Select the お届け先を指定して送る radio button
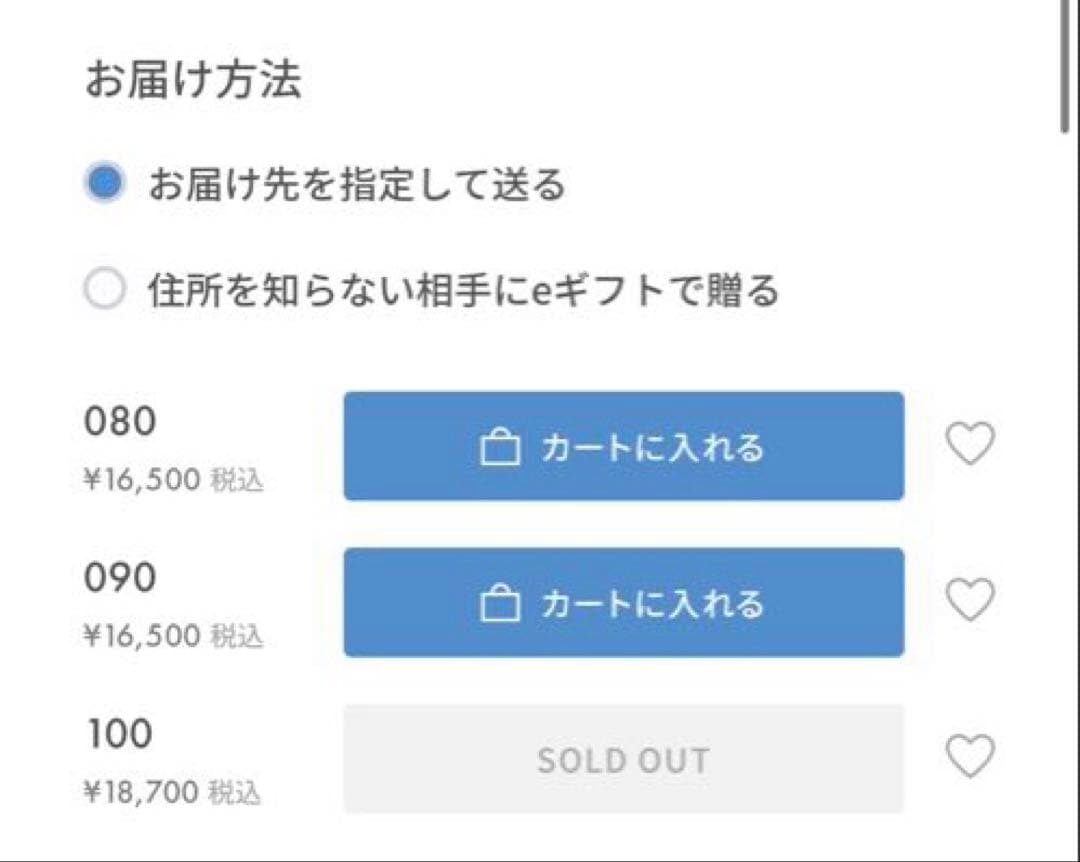 105,184
